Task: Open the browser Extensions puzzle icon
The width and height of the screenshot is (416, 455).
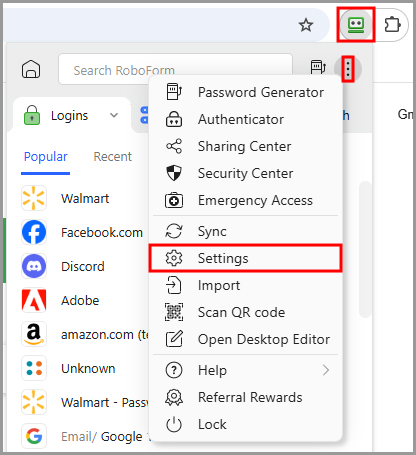Action: point(392,25)
